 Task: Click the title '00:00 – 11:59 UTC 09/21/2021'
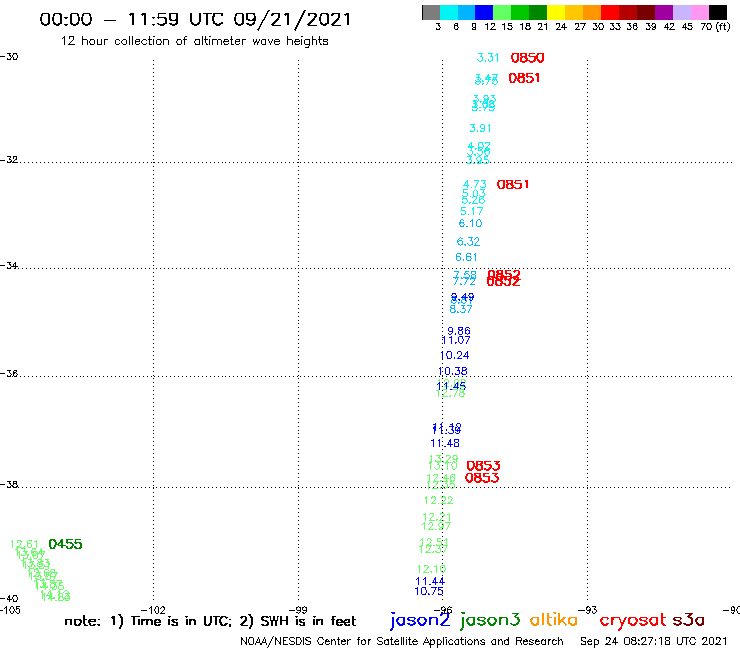pos(195,20)
